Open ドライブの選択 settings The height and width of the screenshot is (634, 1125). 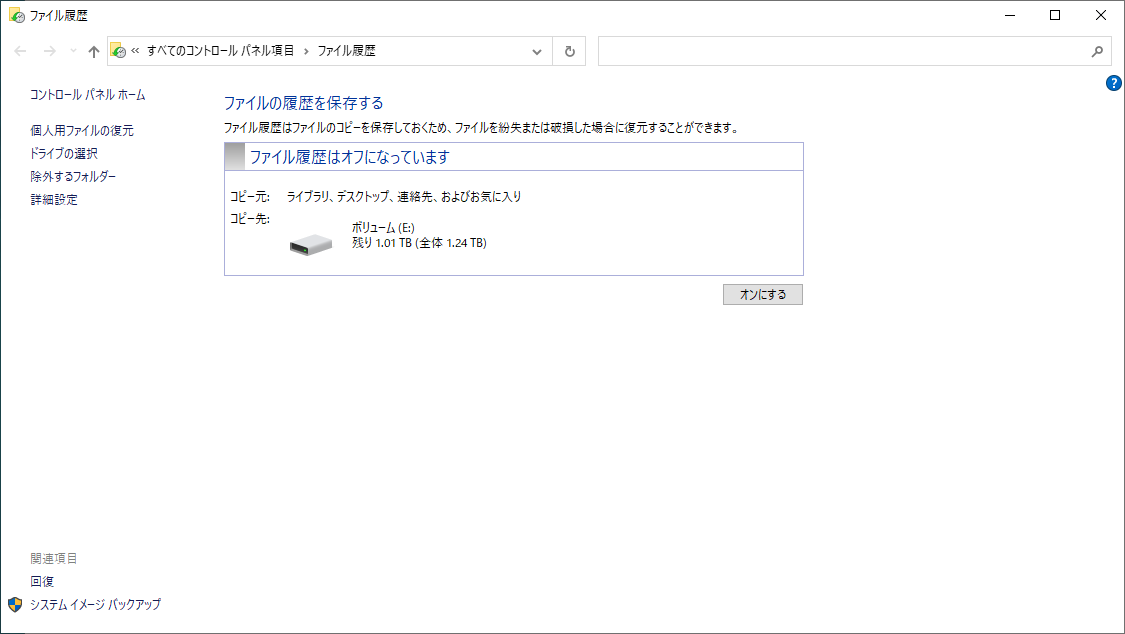tap(65, 153)
